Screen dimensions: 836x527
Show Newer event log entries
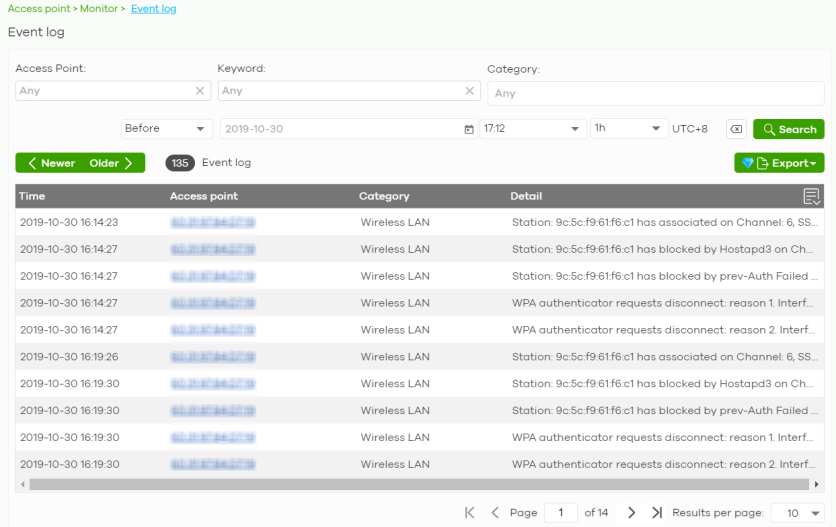51,163
